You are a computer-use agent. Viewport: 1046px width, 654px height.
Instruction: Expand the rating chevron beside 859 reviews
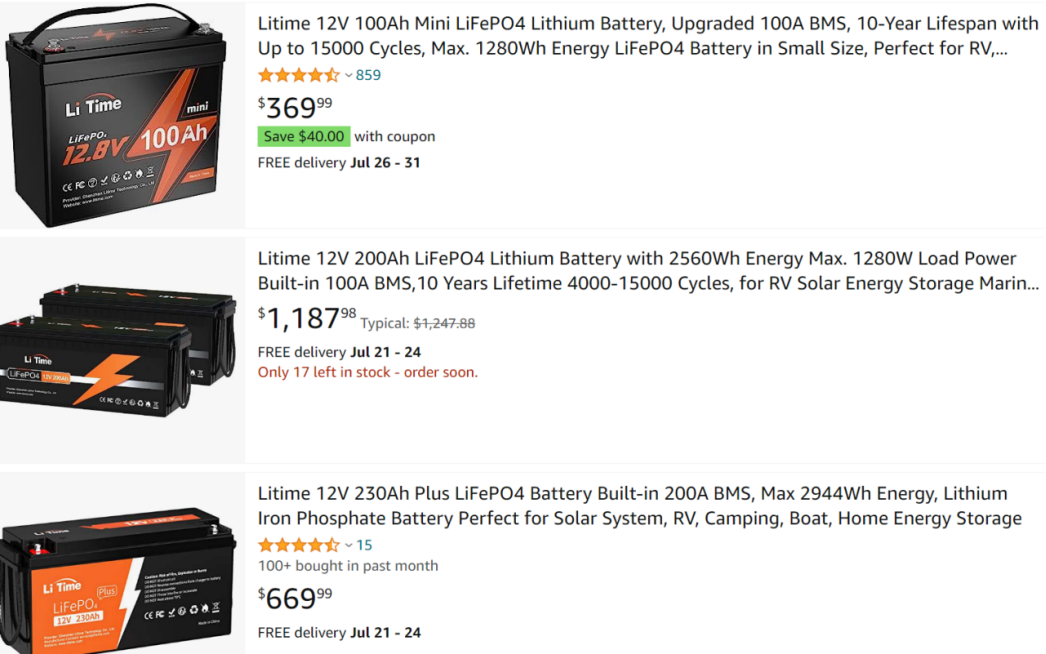(x=348, y=75)
